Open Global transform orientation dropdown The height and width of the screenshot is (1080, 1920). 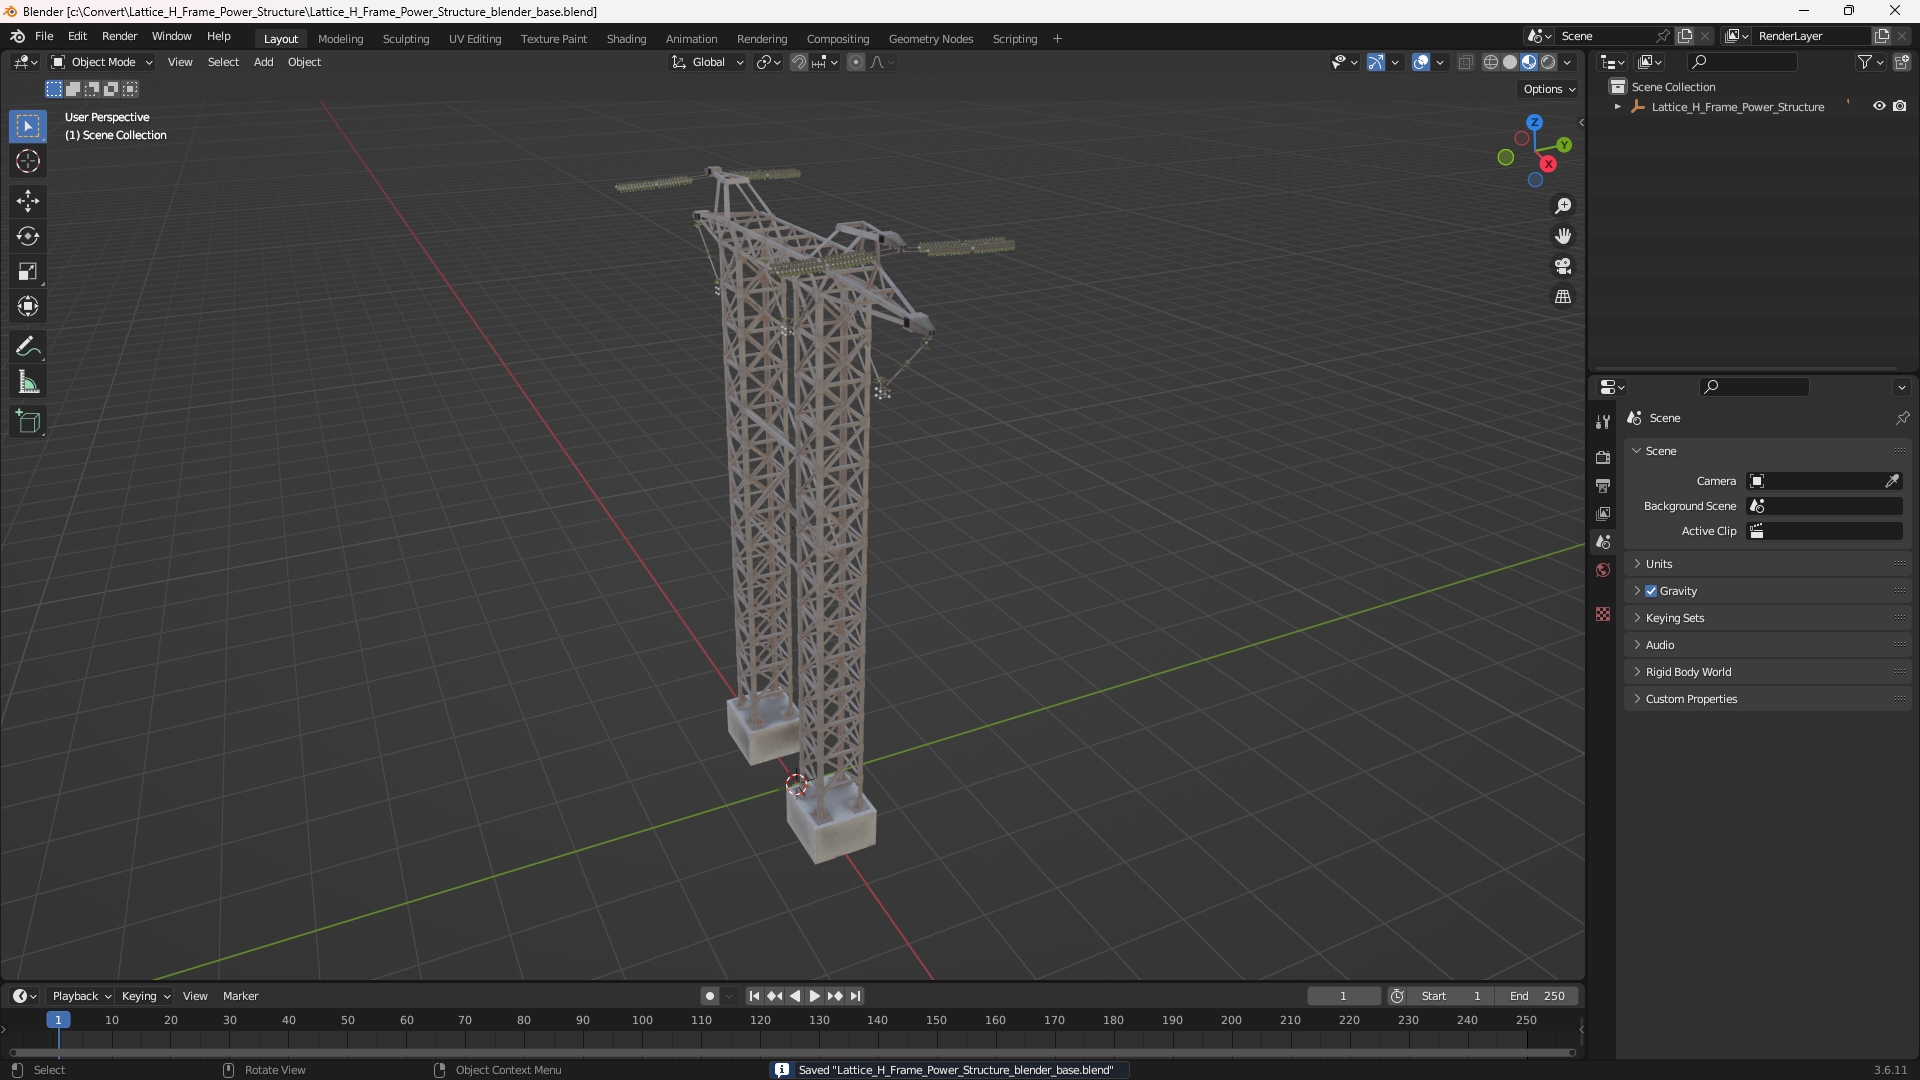coord(708,62)
